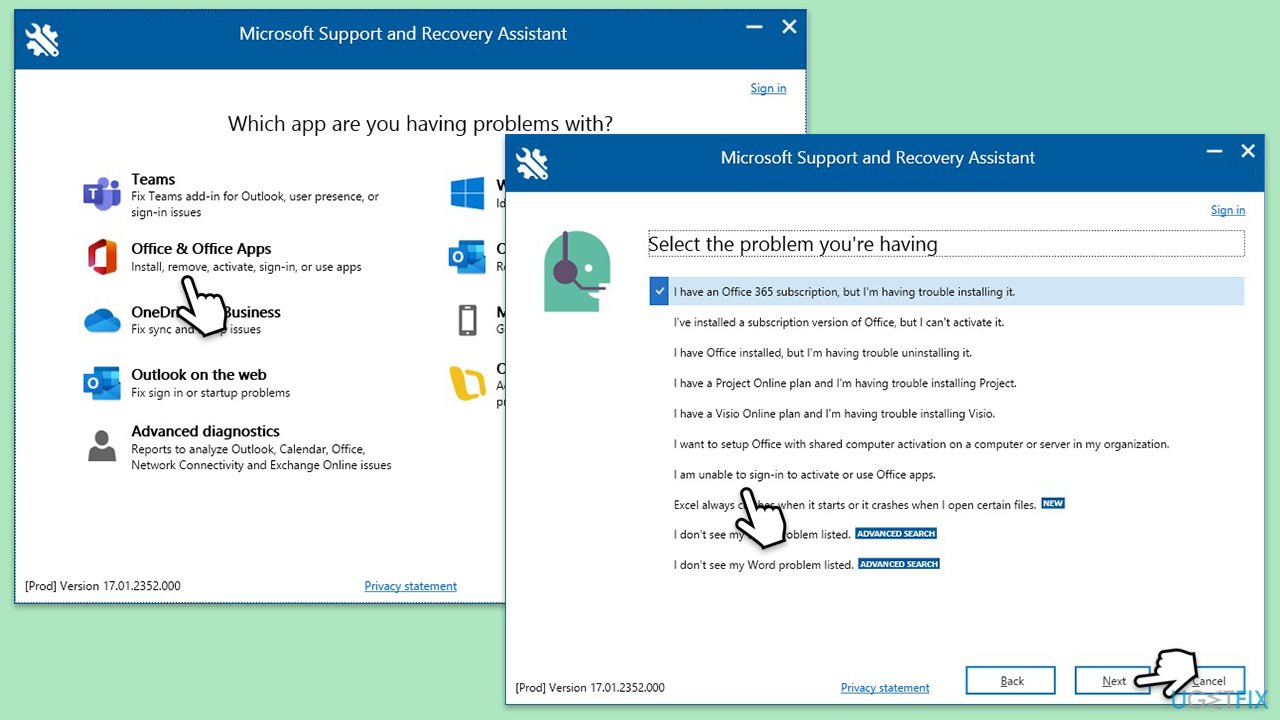
Task: Pick Visio Online plan install problem
Action: (x=834, y=414)
